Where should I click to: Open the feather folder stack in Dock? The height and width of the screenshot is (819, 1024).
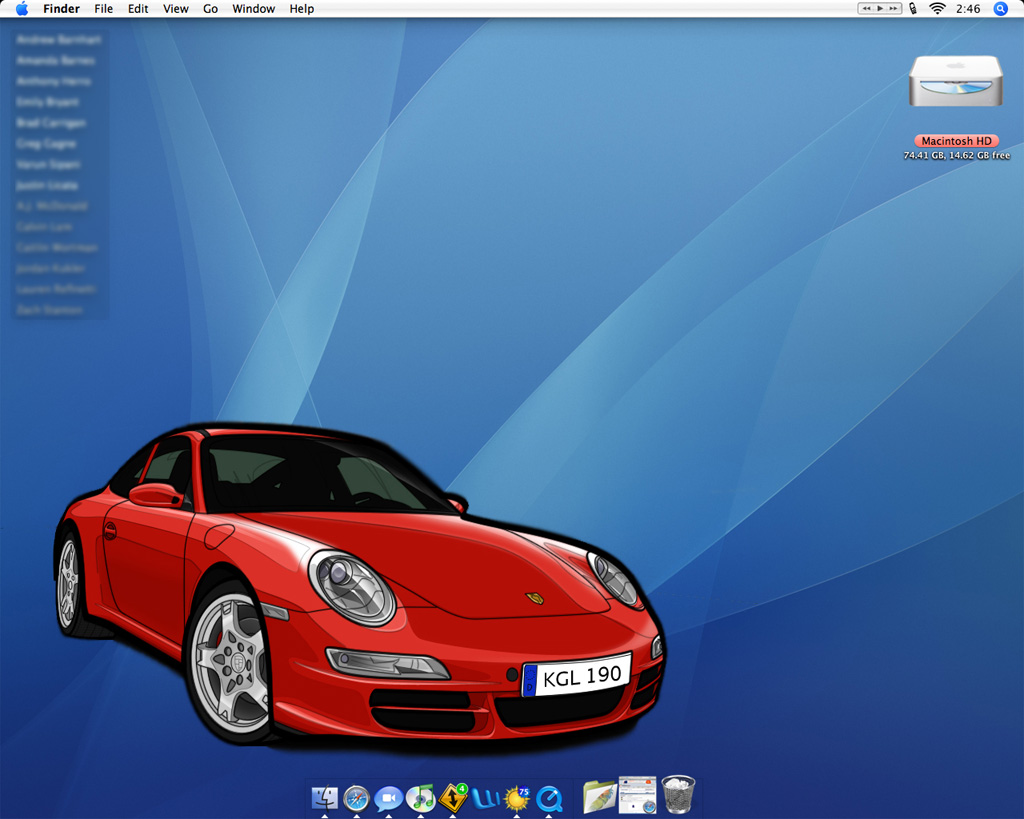[x=599, y=796]
